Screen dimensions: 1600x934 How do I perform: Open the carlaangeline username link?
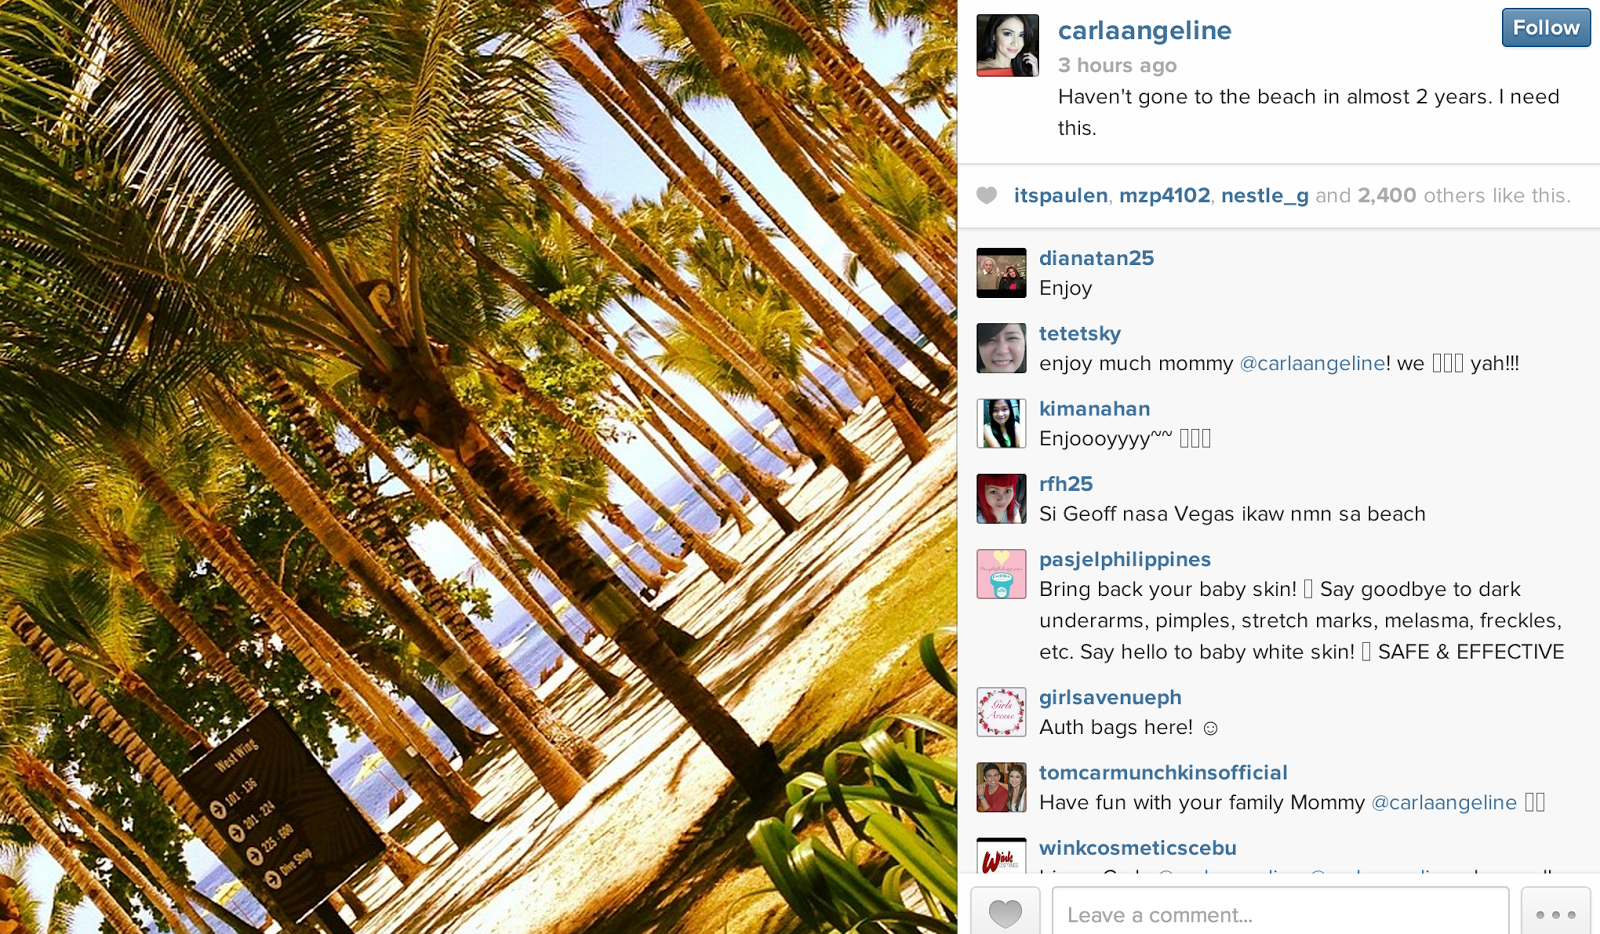point(1145,31)
